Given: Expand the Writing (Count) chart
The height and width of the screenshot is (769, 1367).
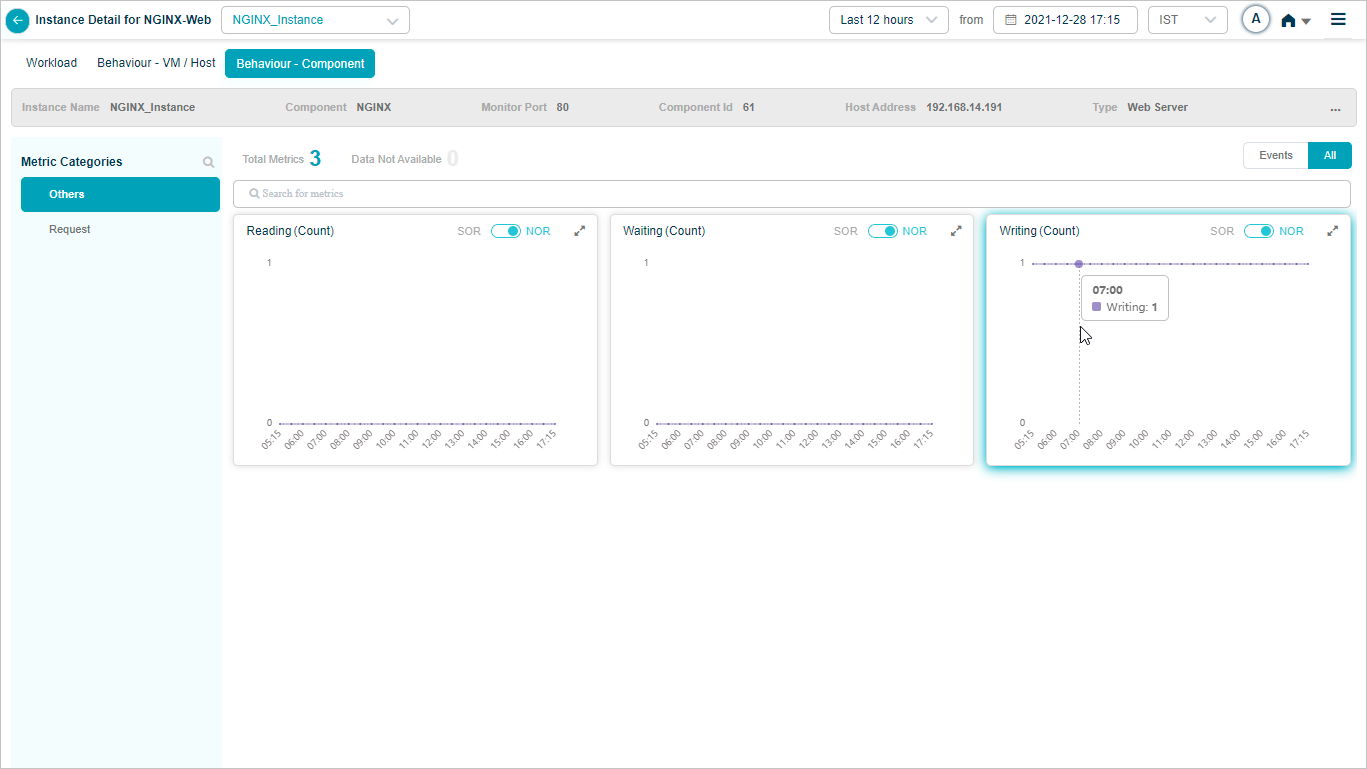Looking at the screenshot, I should coord(1332,231).
